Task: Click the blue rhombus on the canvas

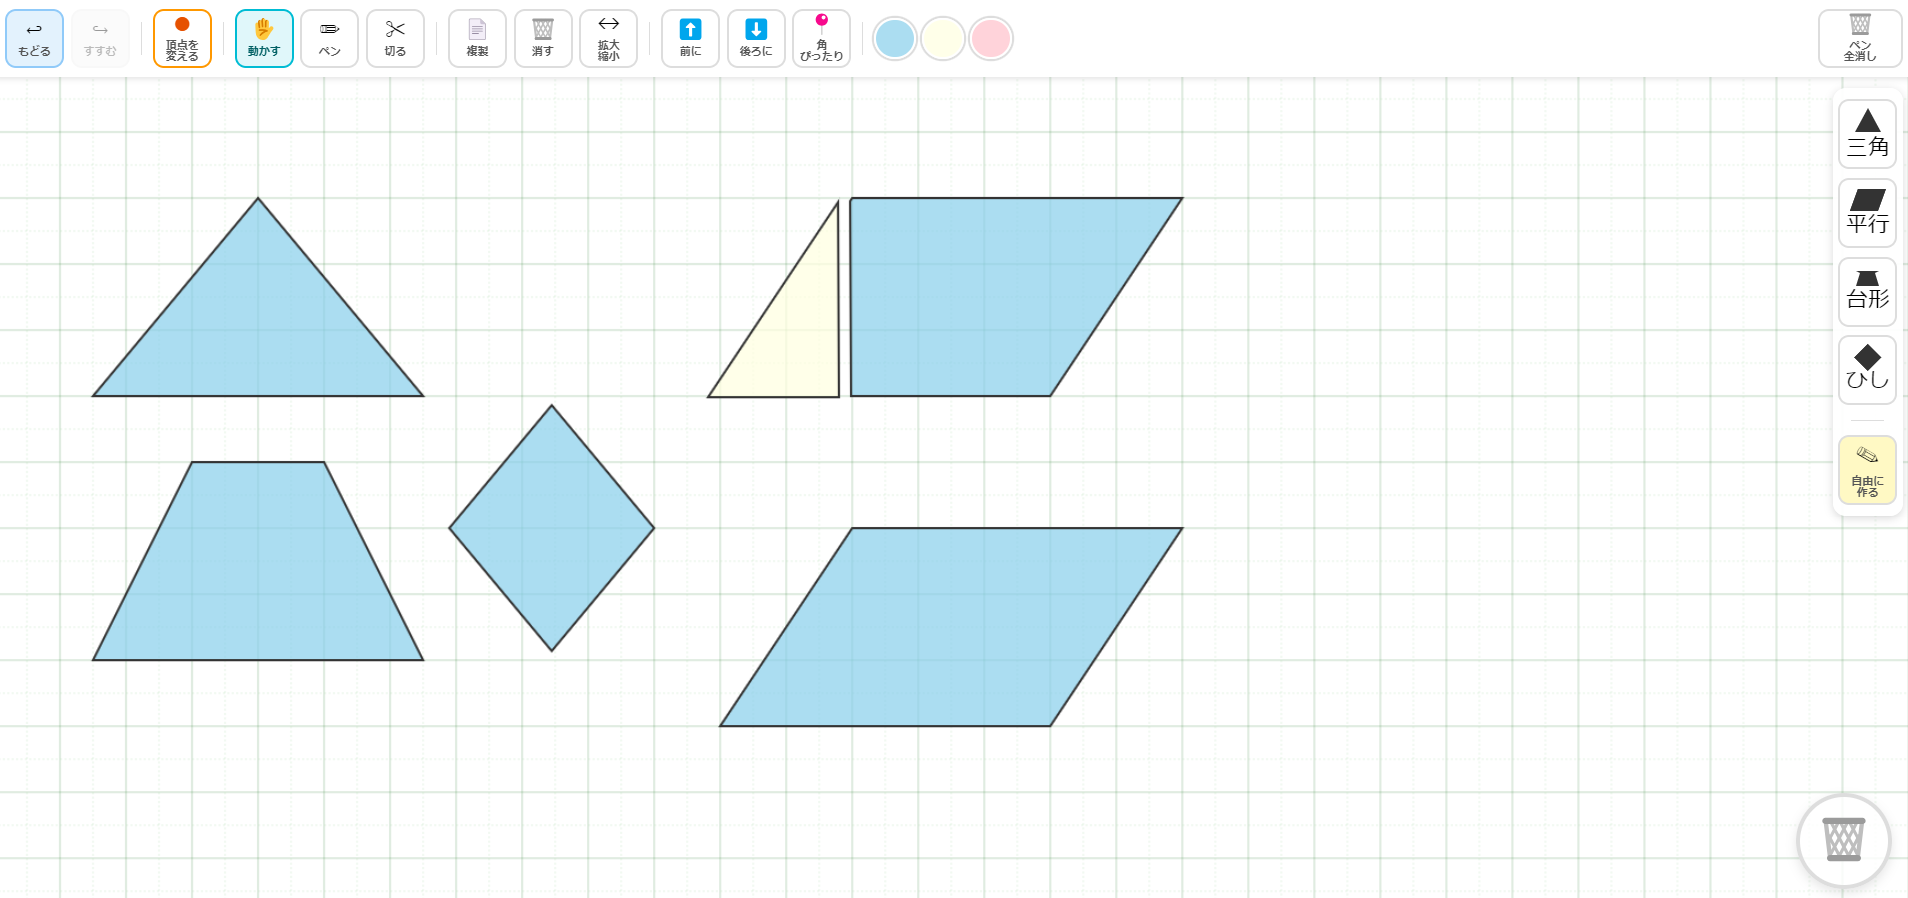Action: [551, 528]
